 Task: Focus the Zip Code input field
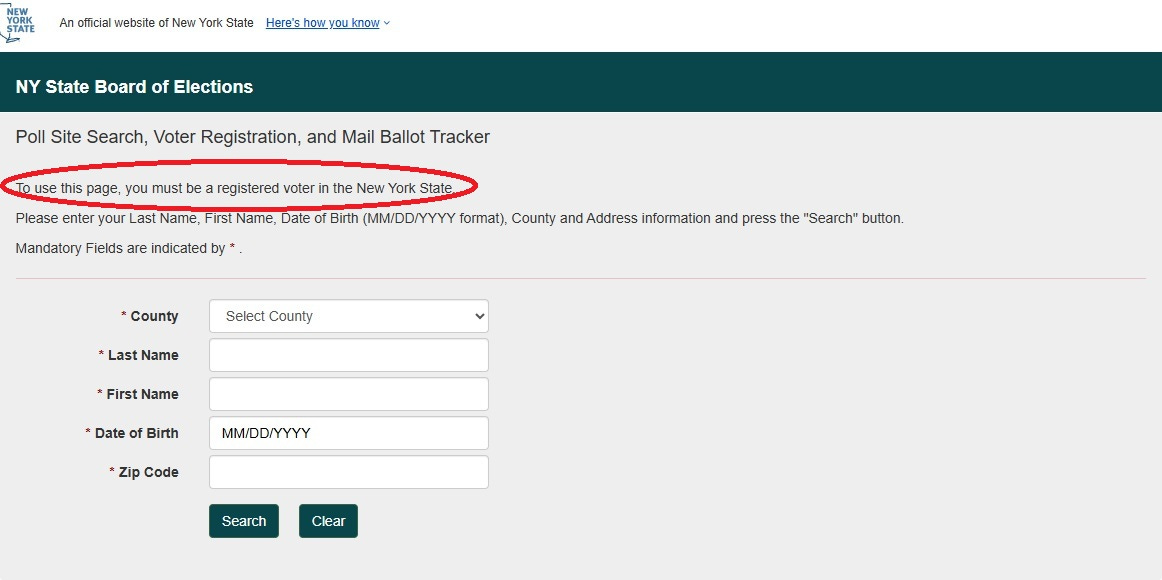click(x=348, y=472)
